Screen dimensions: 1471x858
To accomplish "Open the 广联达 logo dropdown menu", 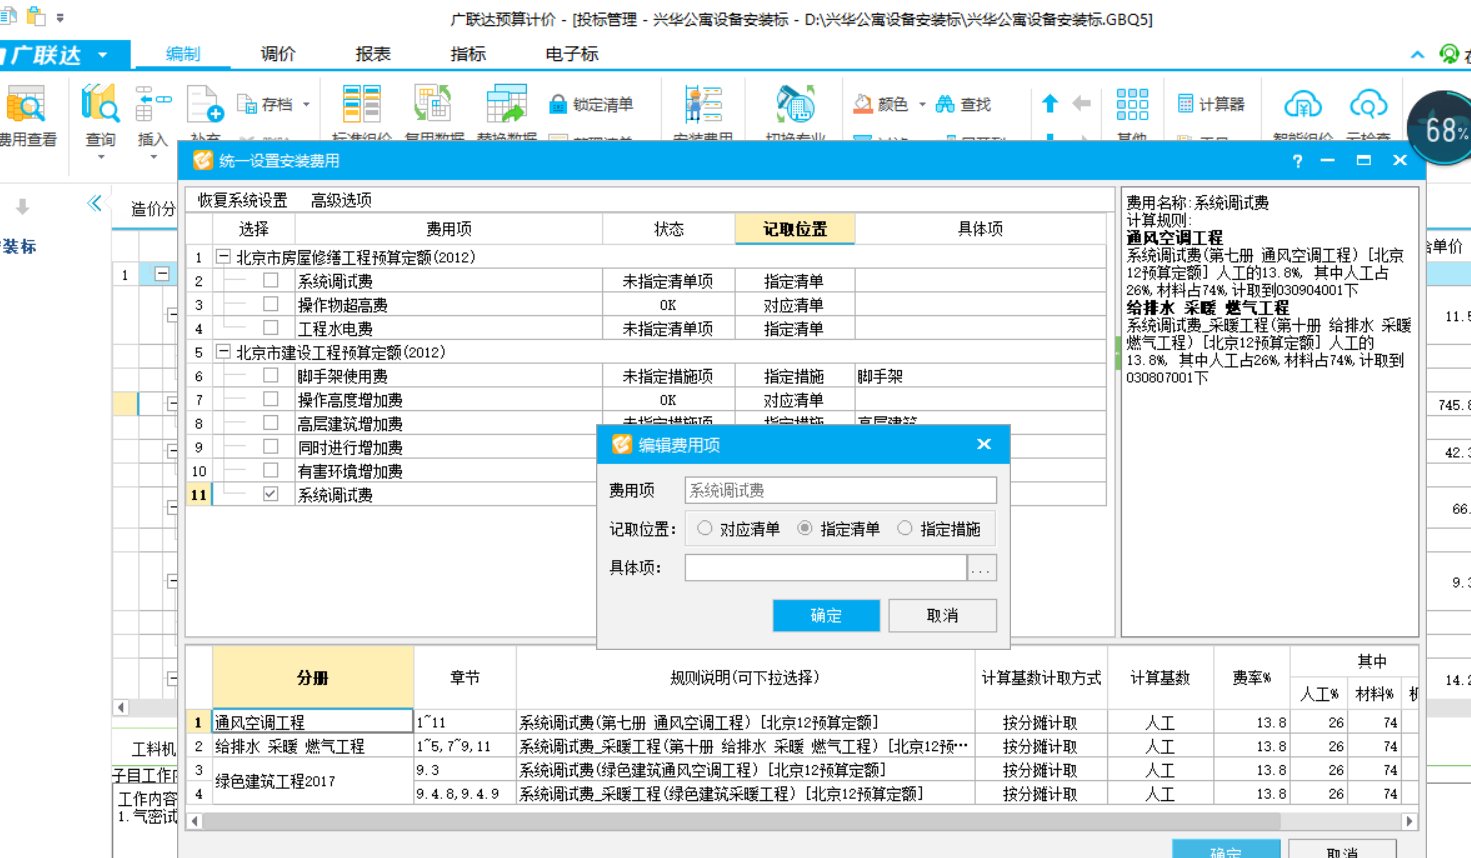I will (103, 55).
